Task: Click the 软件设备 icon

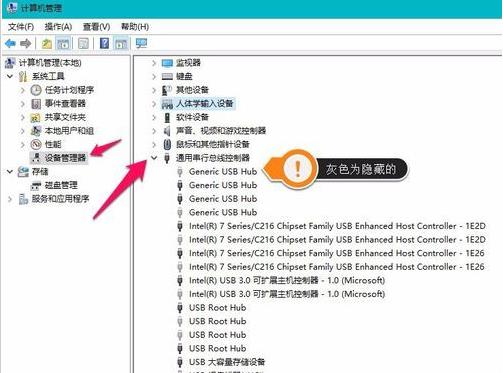Action: tap(167, 117)
